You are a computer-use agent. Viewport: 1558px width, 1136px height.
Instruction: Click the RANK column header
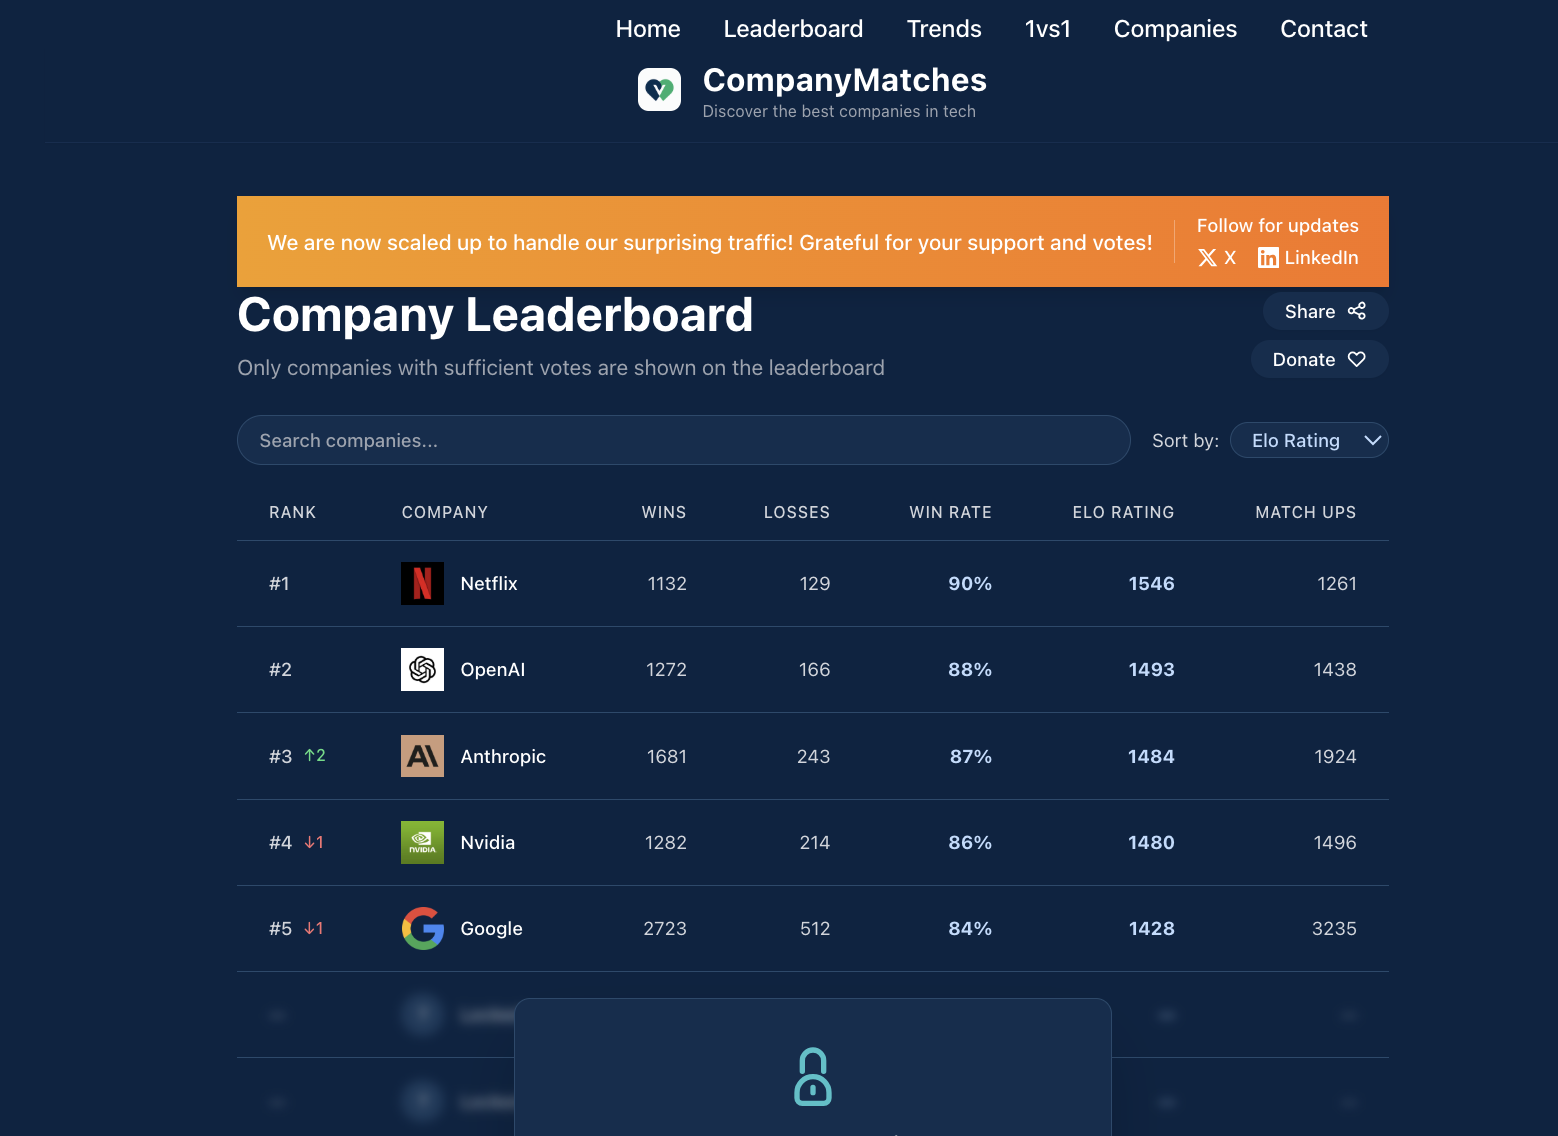tap(292, 512)
